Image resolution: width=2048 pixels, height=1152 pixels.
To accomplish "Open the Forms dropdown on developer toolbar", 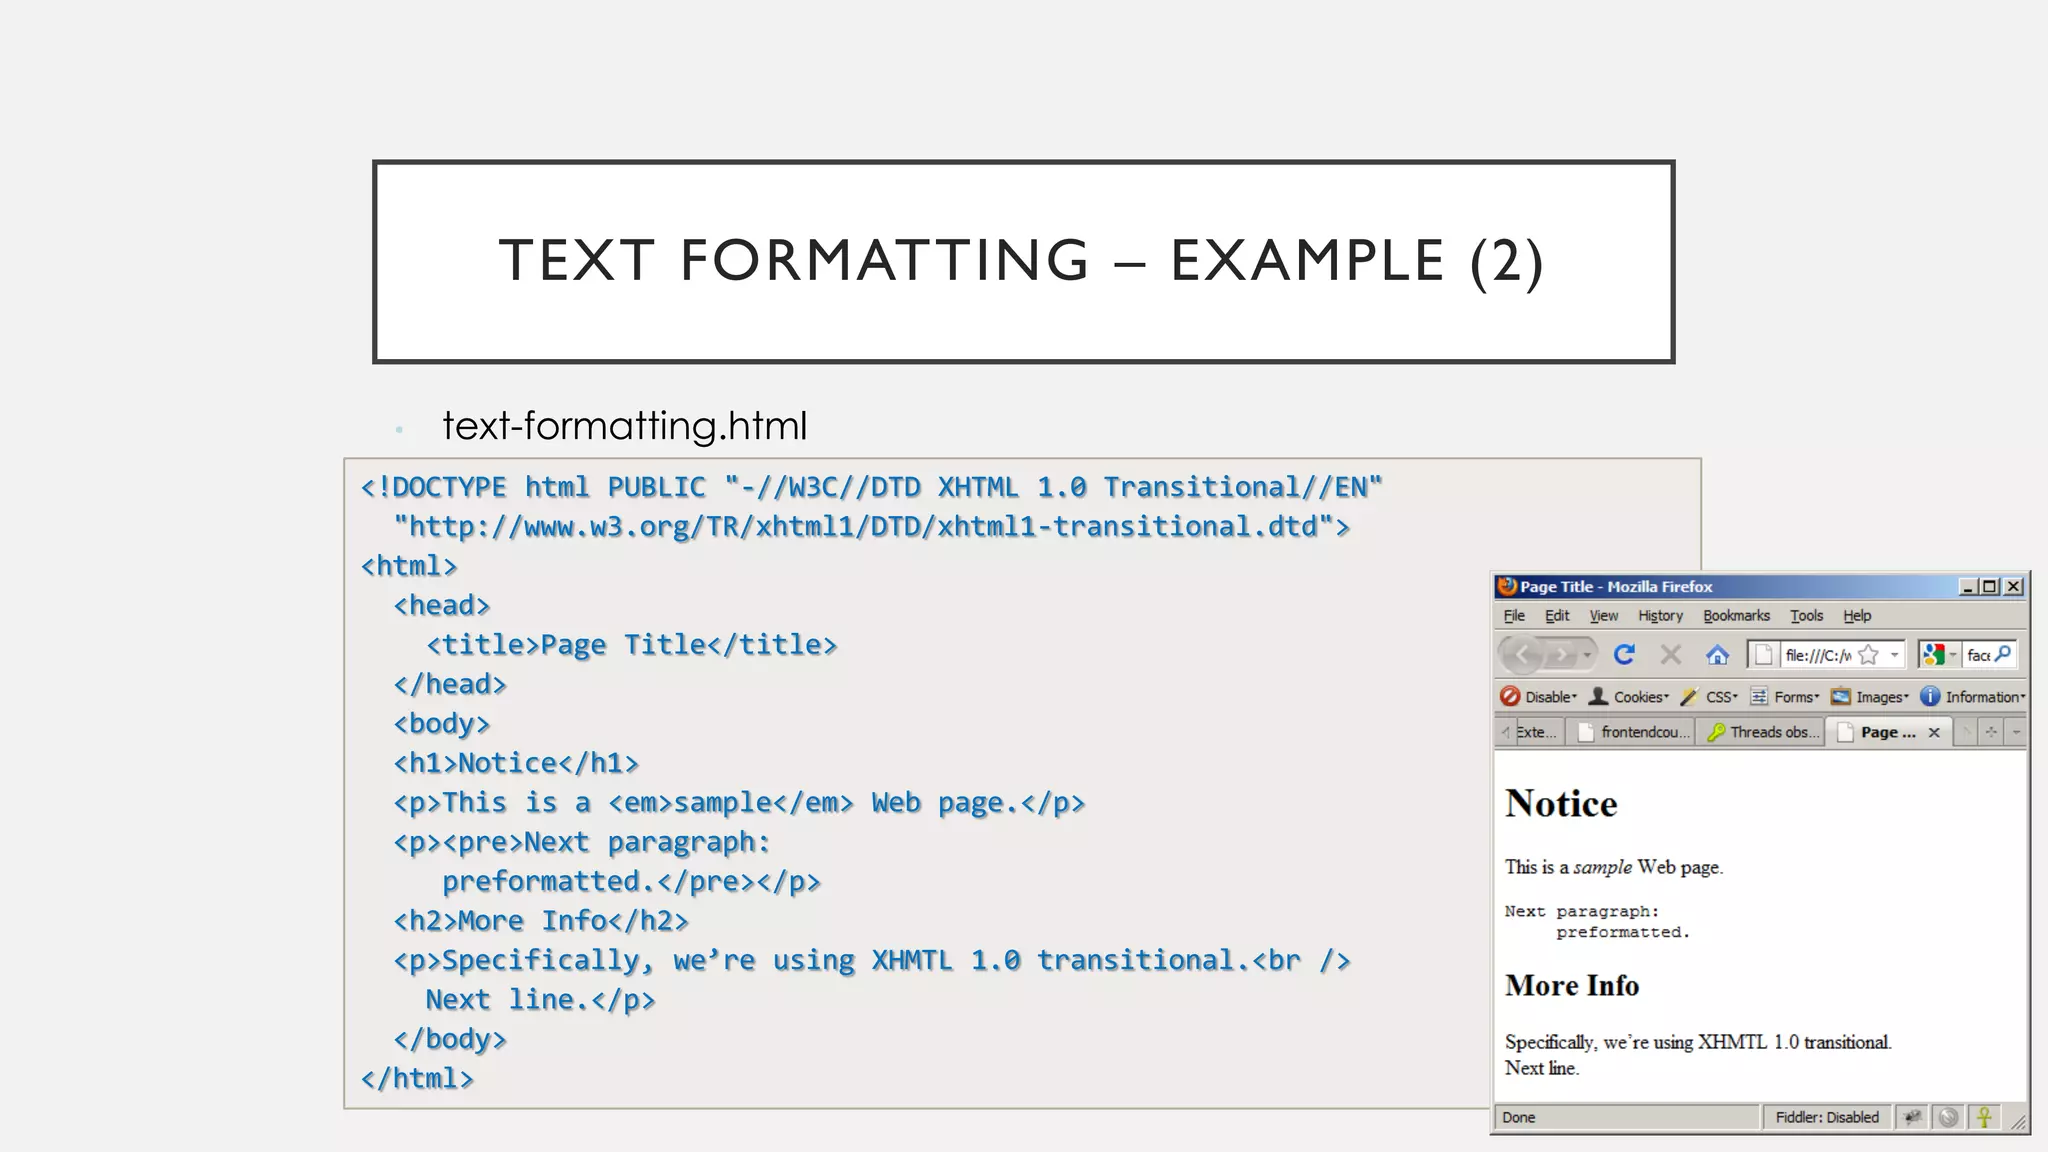I will [x=1784, y=697].
